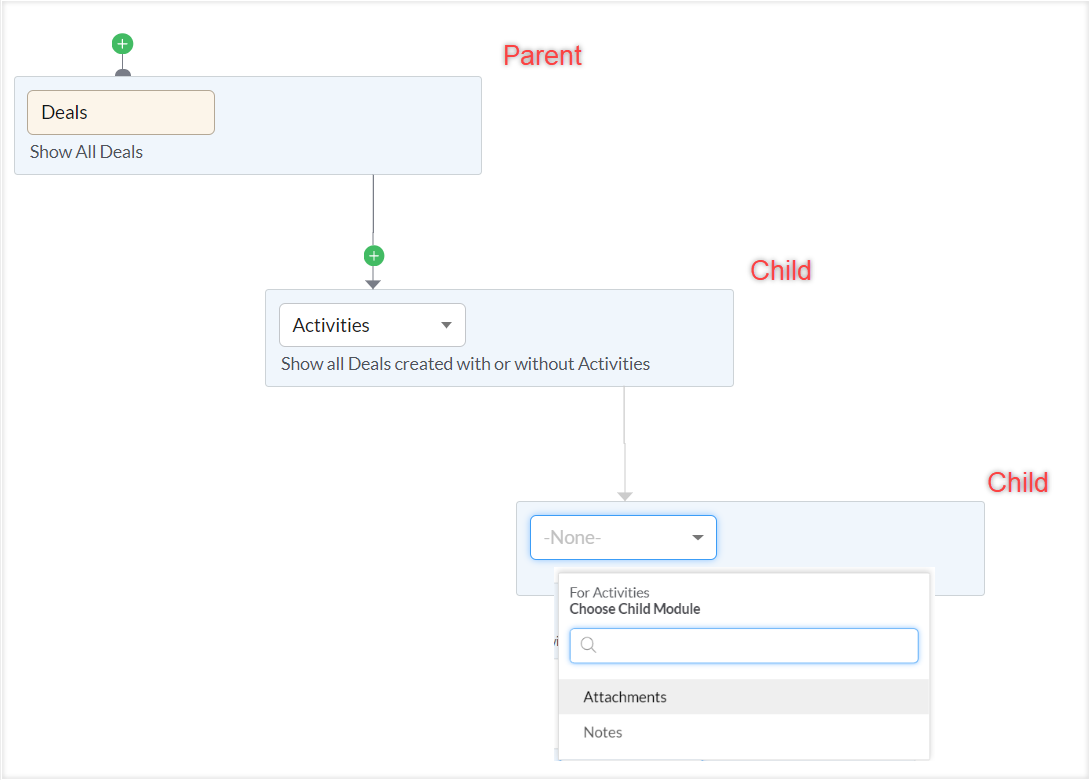Click the caret arrow on the Activities dropdown
This screenshot has height=780, width=1090.
coord(447,325)
